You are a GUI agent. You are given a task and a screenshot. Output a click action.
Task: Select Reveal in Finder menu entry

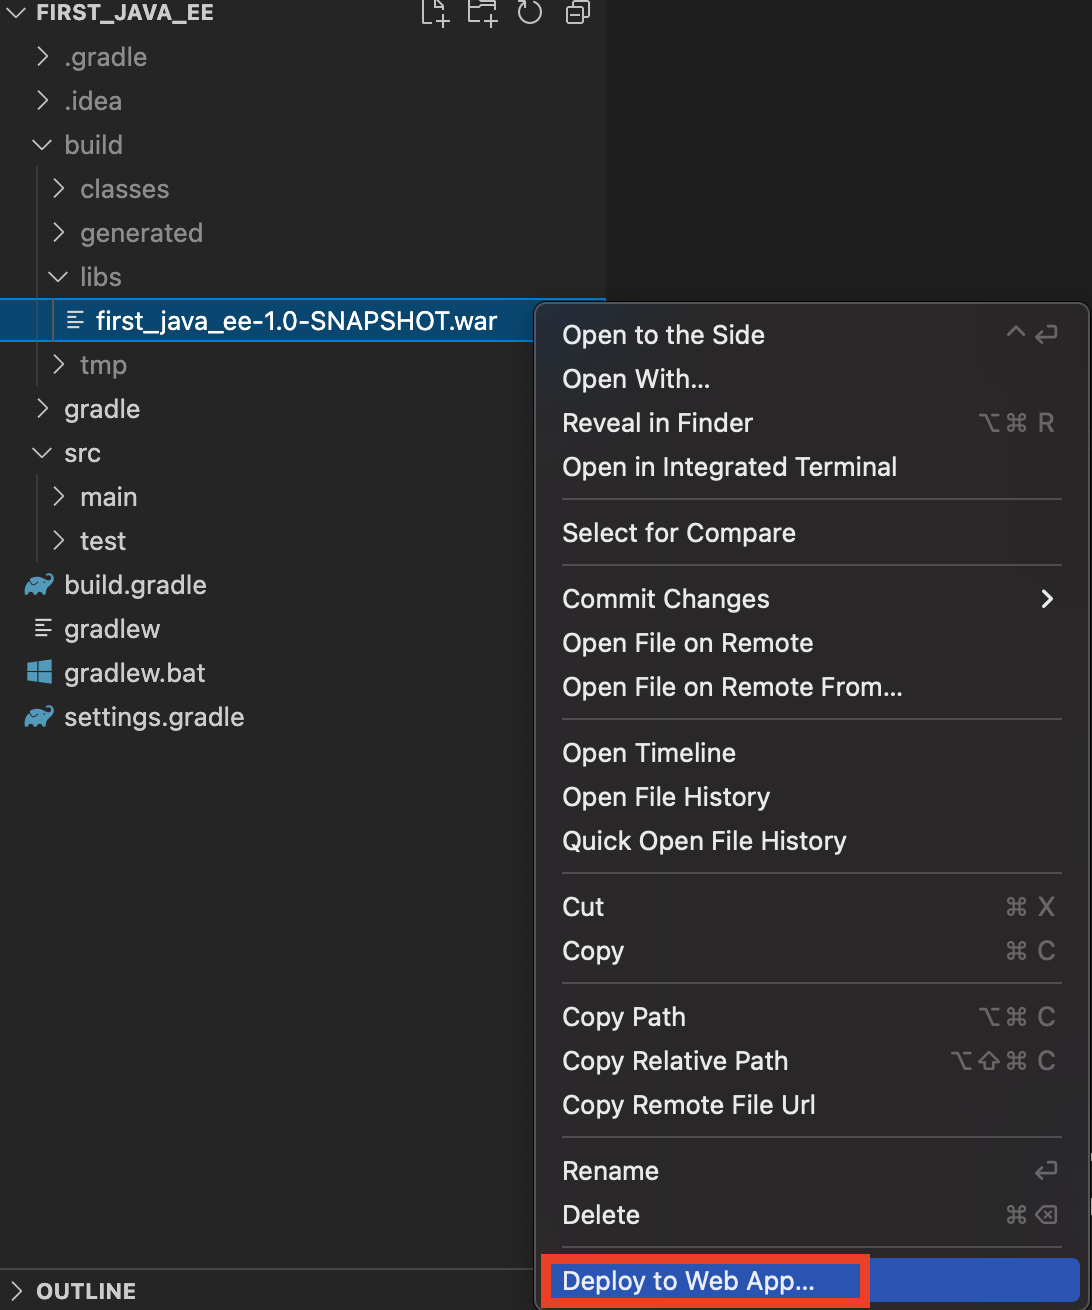pyautogui.click(x=657, y=423)
